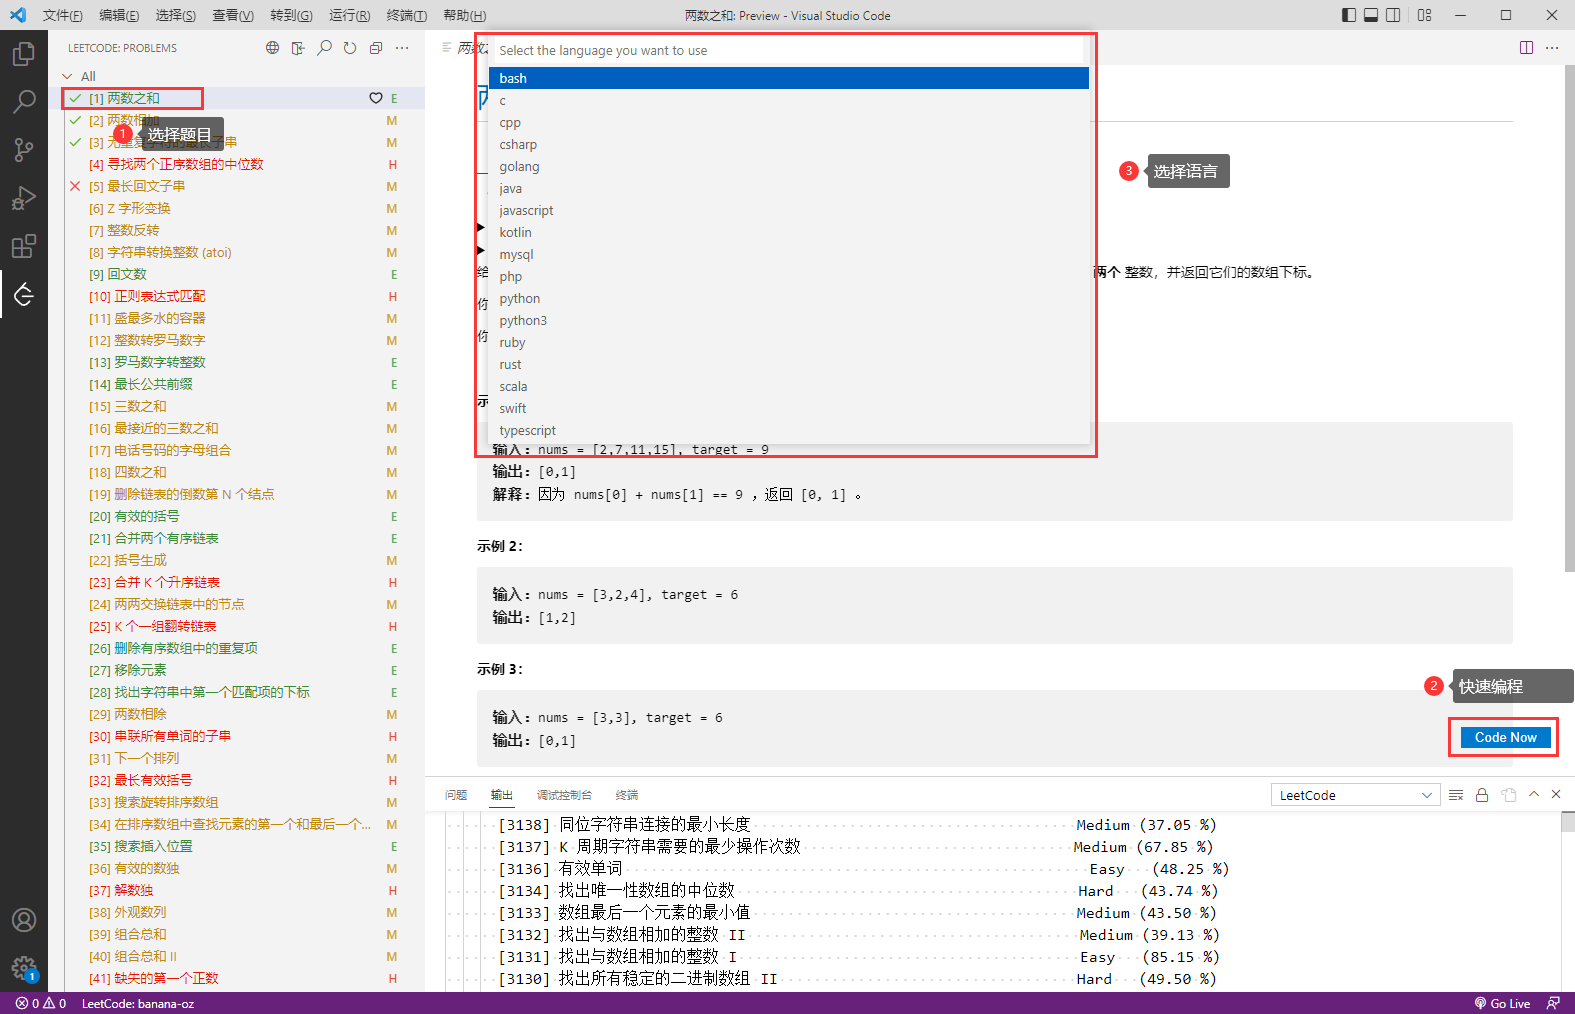
Task: Open the LeetCode view in activity bar
Action: click(x=24, y=294)
